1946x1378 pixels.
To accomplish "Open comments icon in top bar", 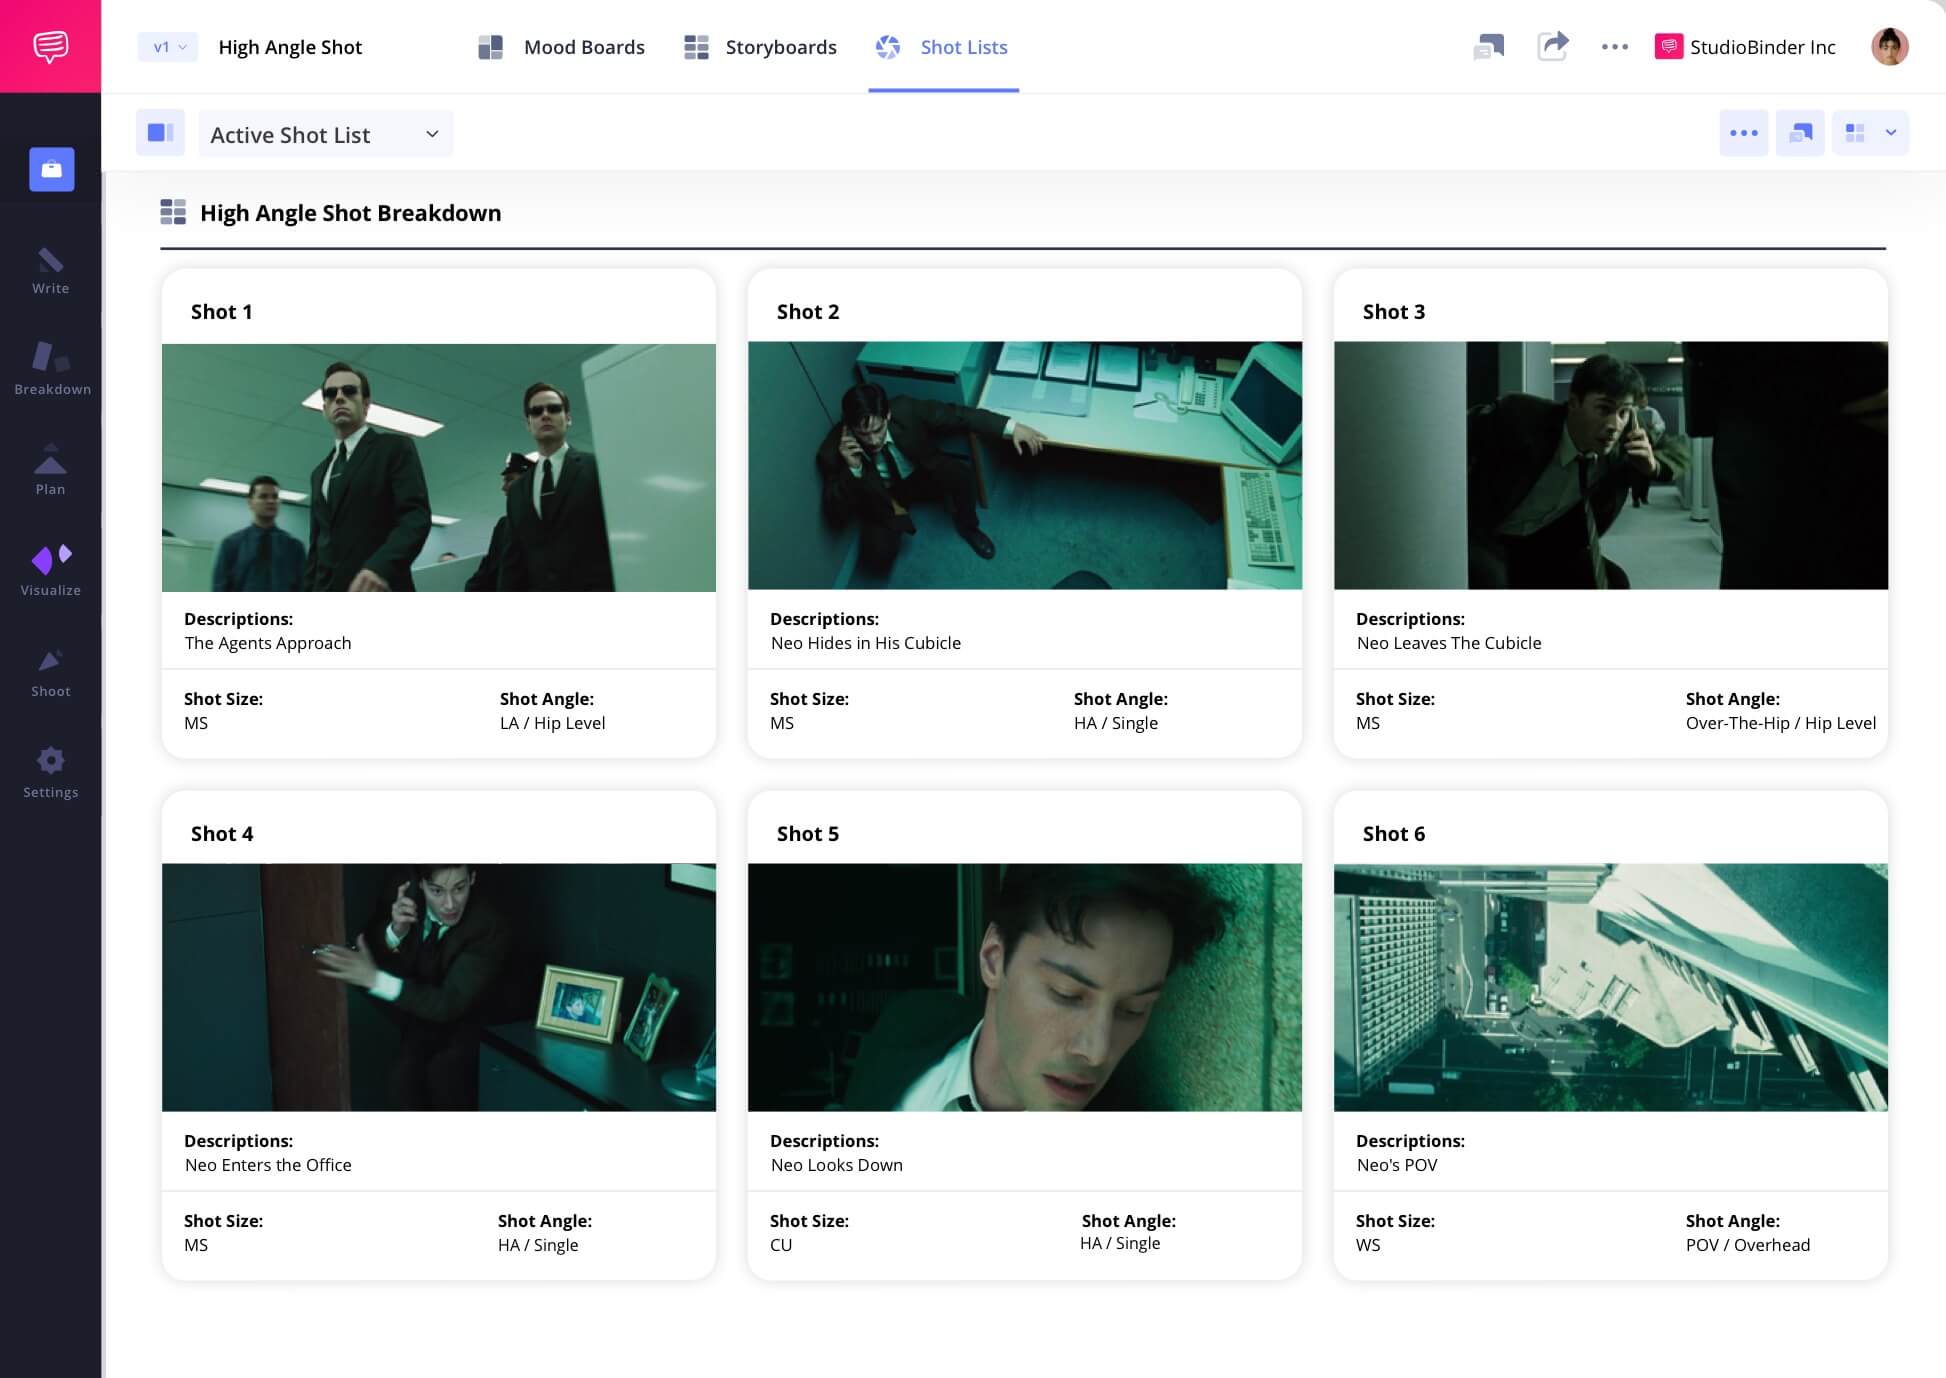I will point(1488,46).
